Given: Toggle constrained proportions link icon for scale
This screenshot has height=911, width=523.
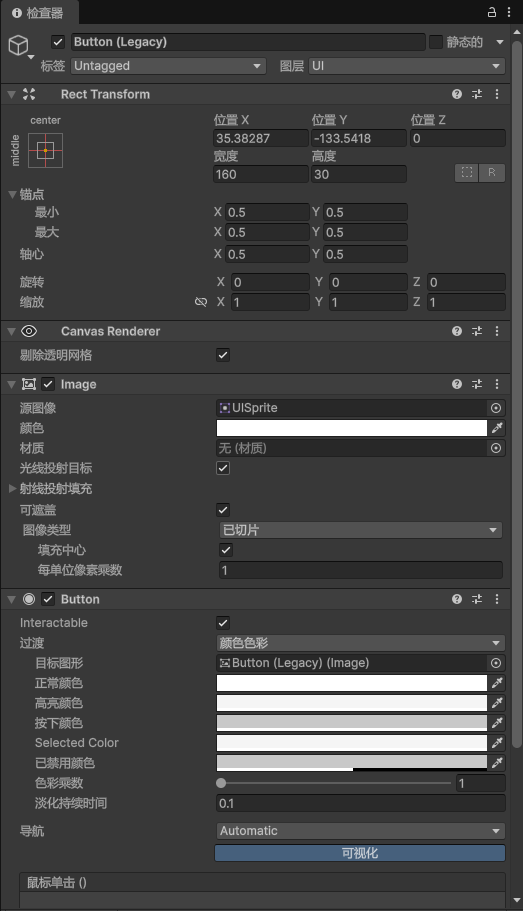Looking at the screenshot, I should 201,302.
